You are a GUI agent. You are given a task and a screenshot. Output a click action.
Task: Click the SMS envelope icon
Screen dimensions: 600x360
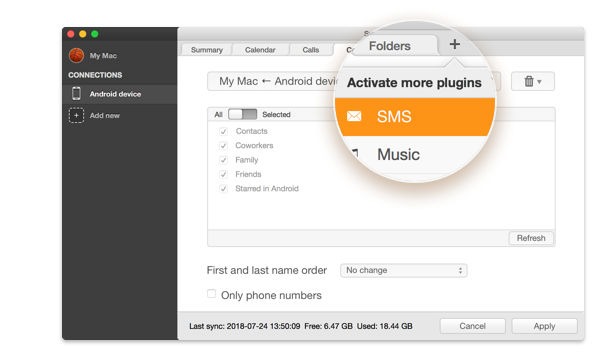point(354,116)
